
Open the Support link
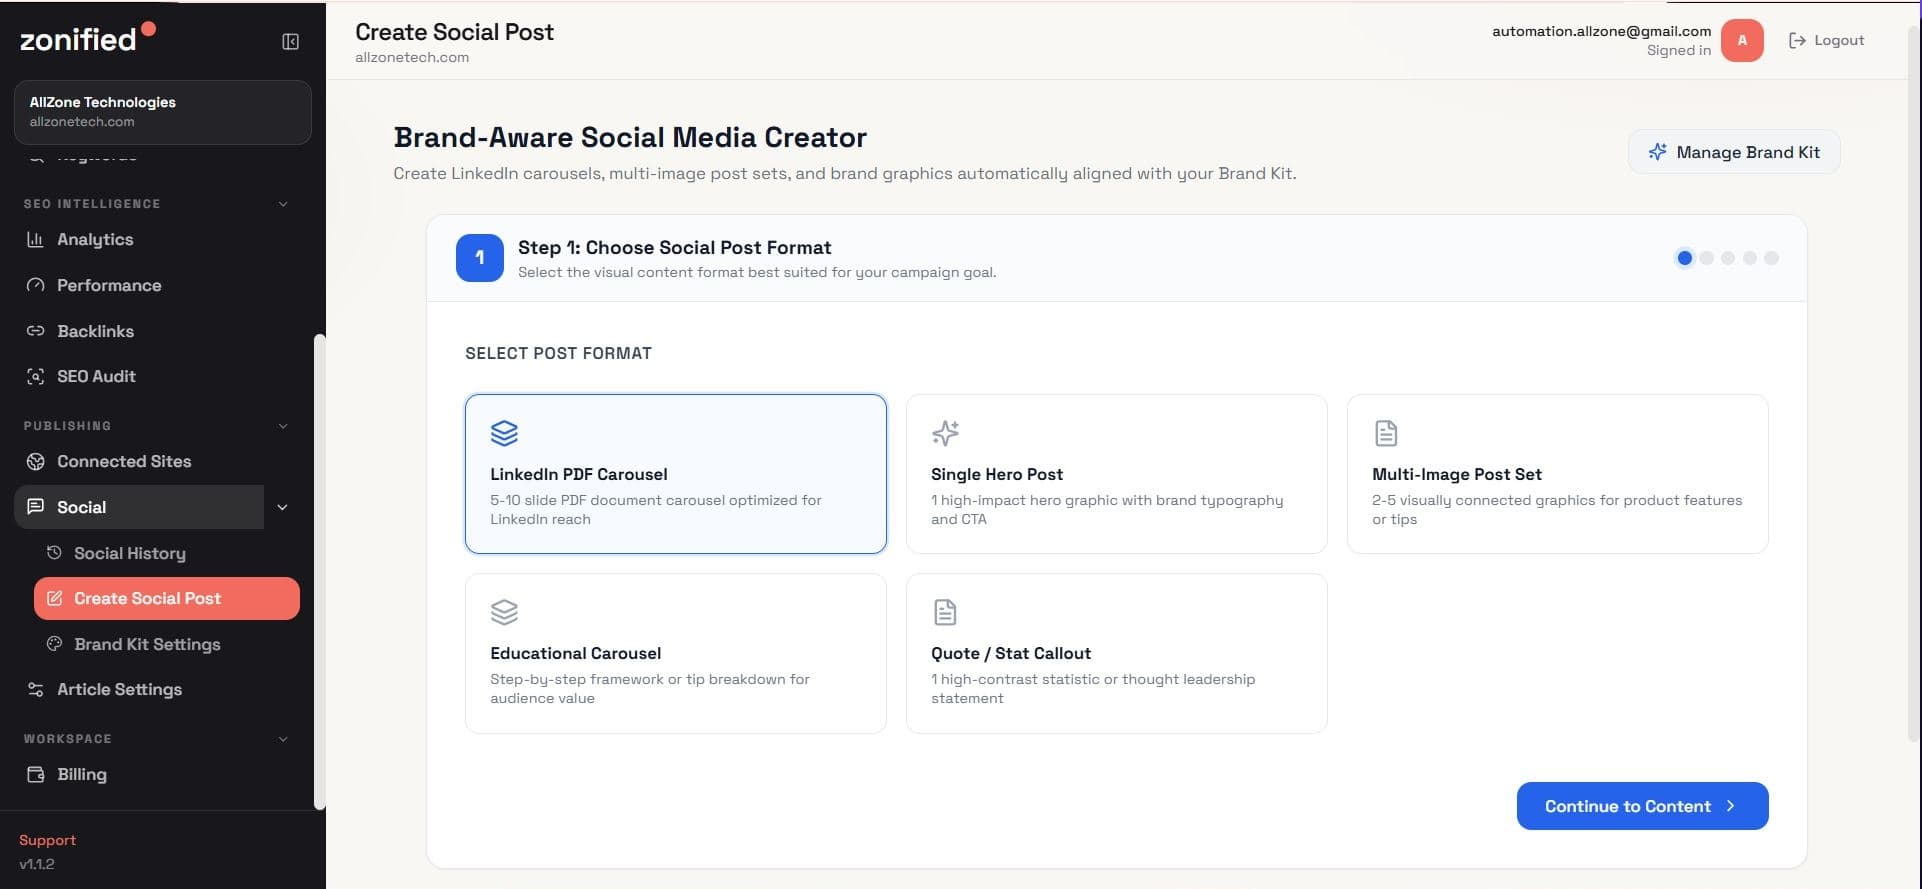coord(47,840)
